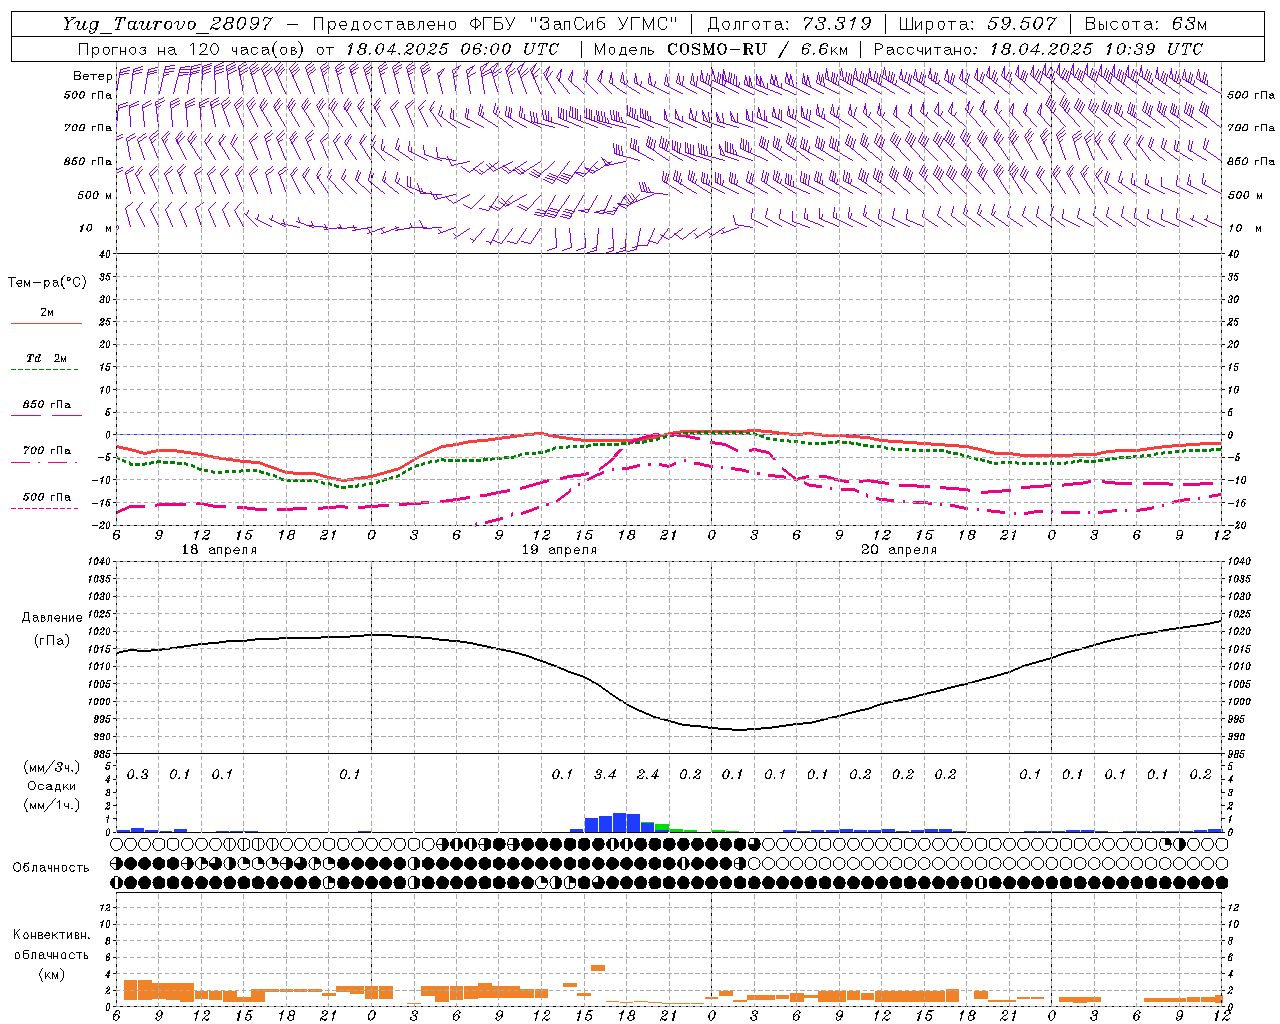Click the 20 апреля date label
1280x1024 pixels.
coord(899,550)
